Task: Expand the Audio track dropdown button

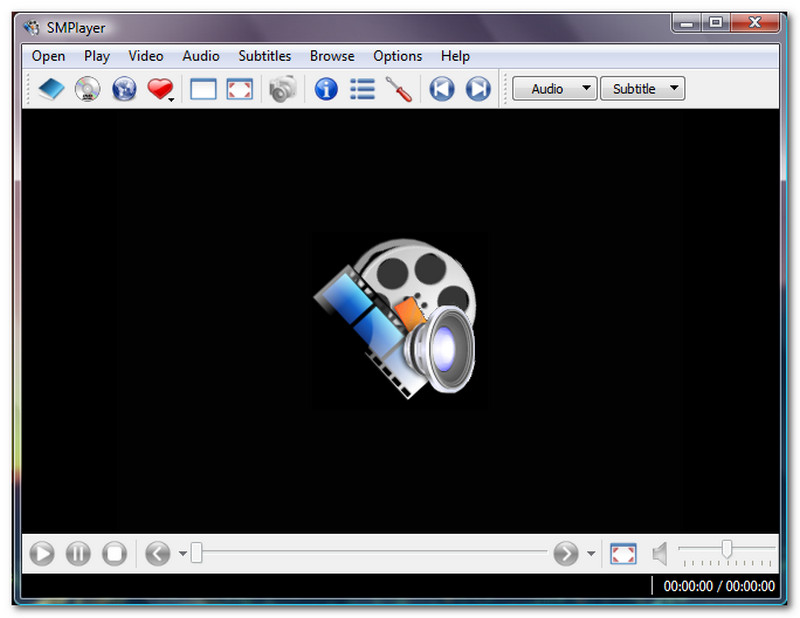Action: coord(555,88)
